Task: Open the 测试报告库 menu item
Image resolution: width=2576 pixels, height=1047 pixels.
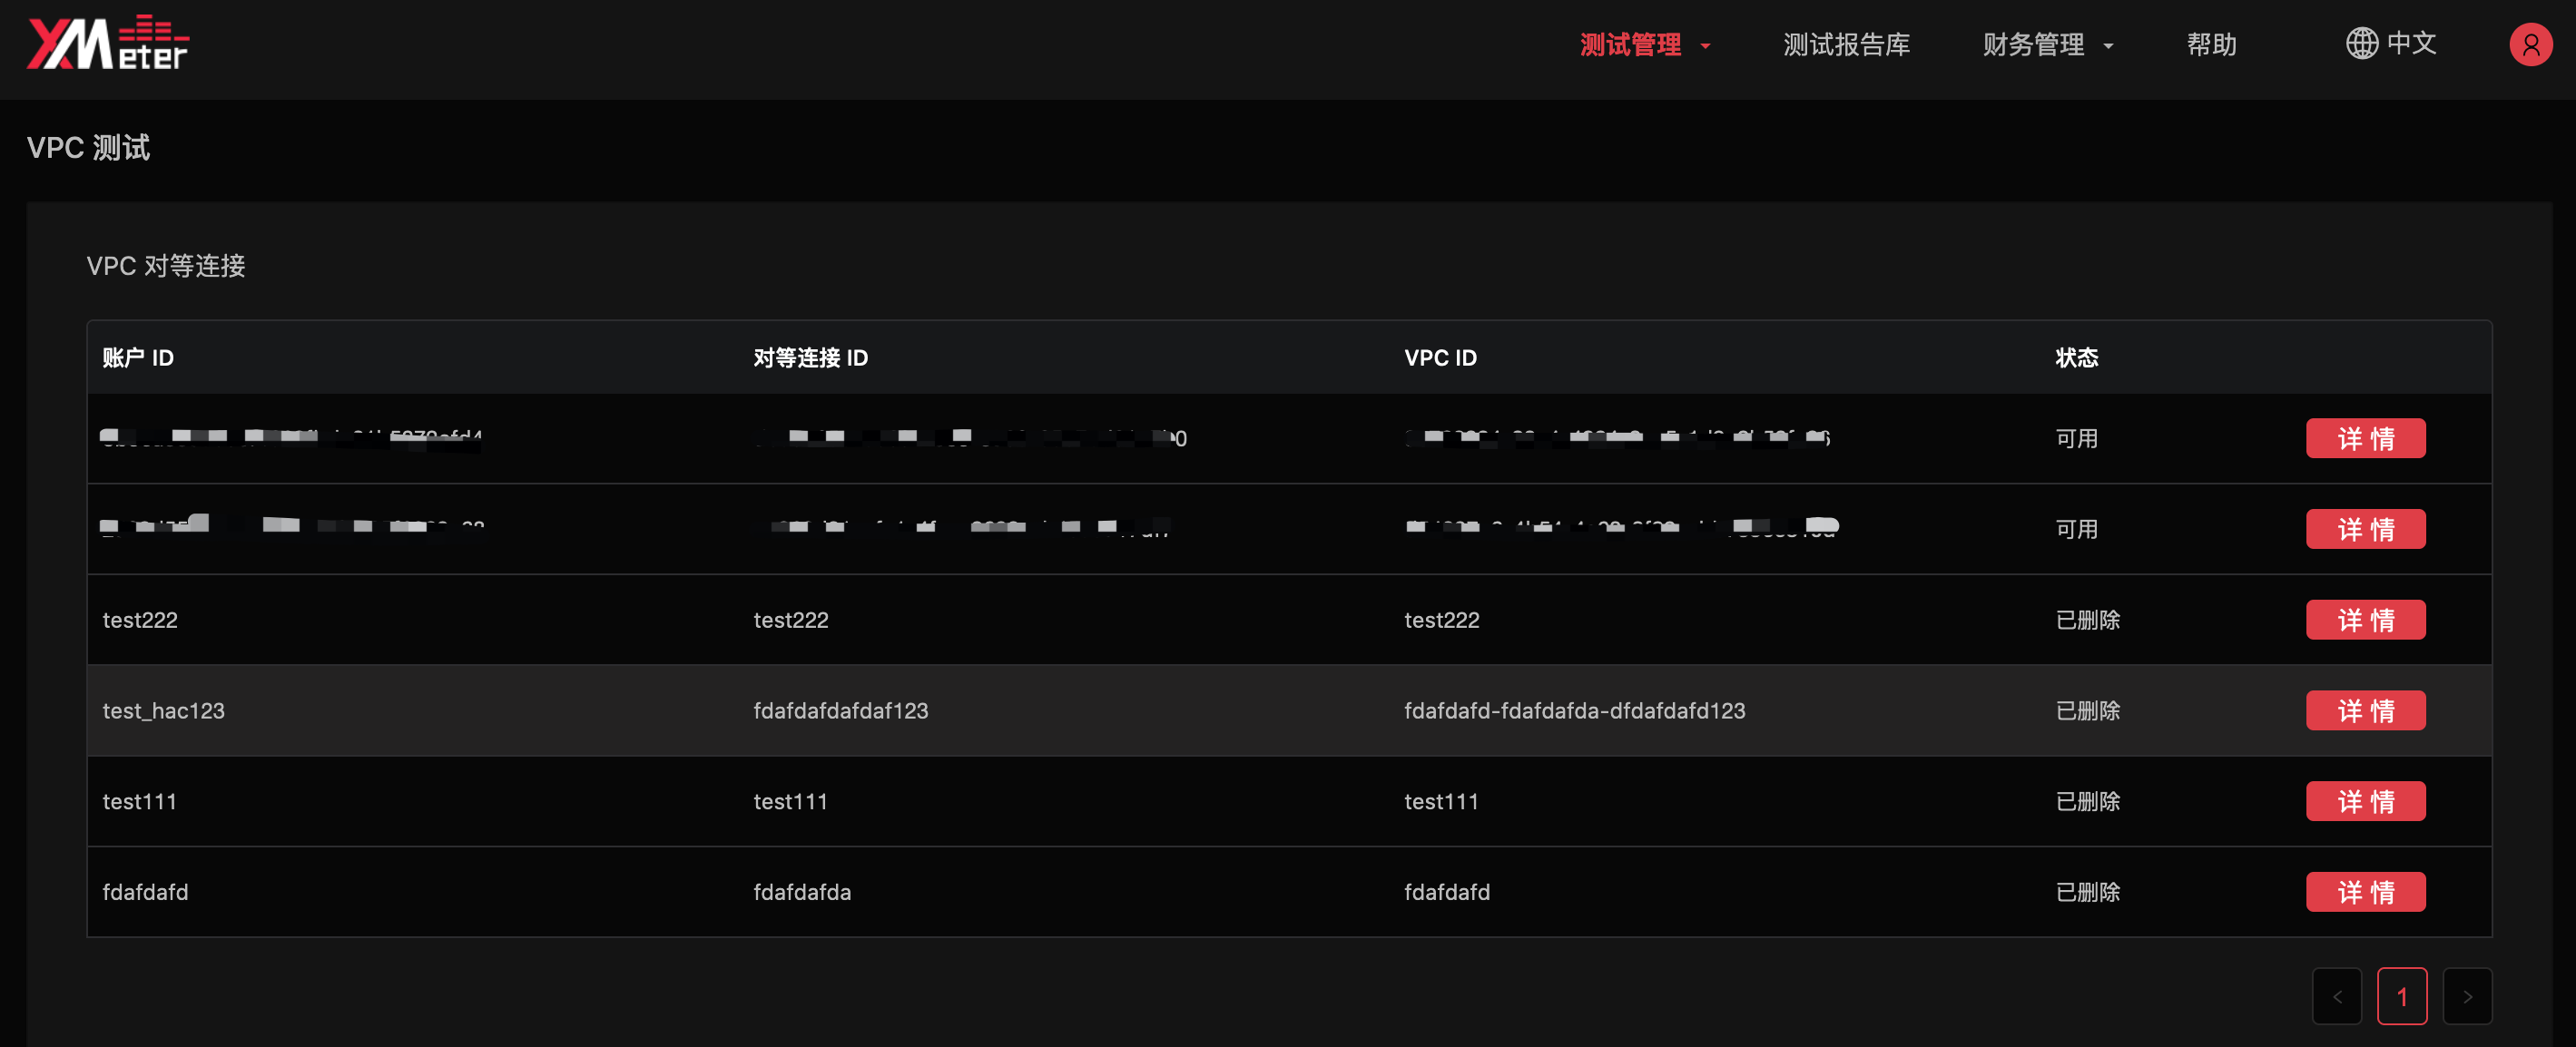Action: point(1846,44)
